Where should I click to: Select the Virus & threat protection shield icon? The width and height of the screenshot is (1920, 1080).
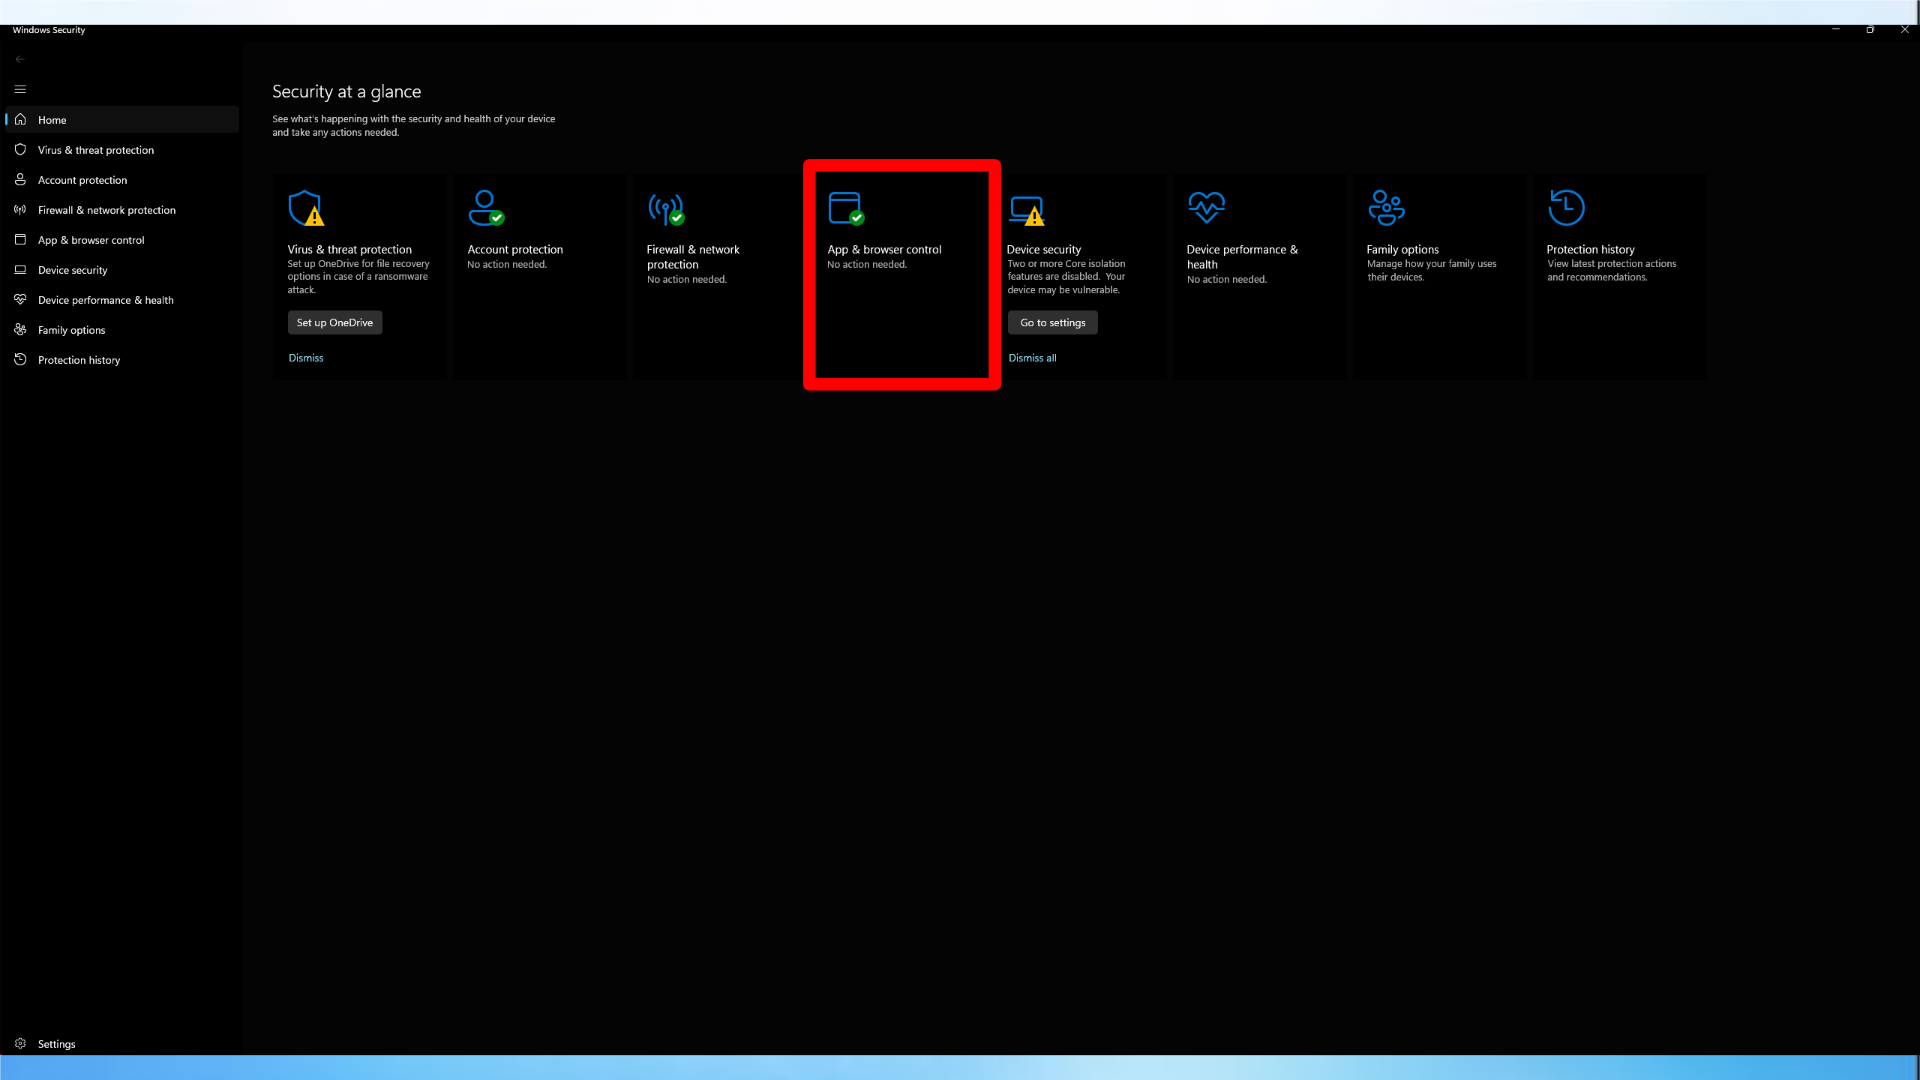click(x=20, y=149)
